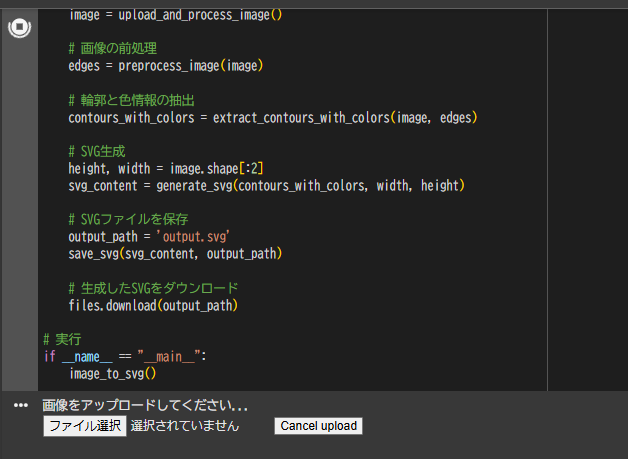Click the svg_content = generate_svg(...) line
The image size is (628, 459).
pos(266,186)
